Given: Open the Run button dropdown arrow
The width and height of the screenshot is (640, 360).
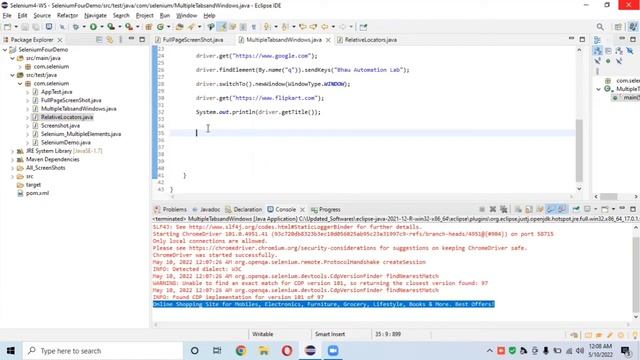Looking at the screenshot, I should point(102,27).
